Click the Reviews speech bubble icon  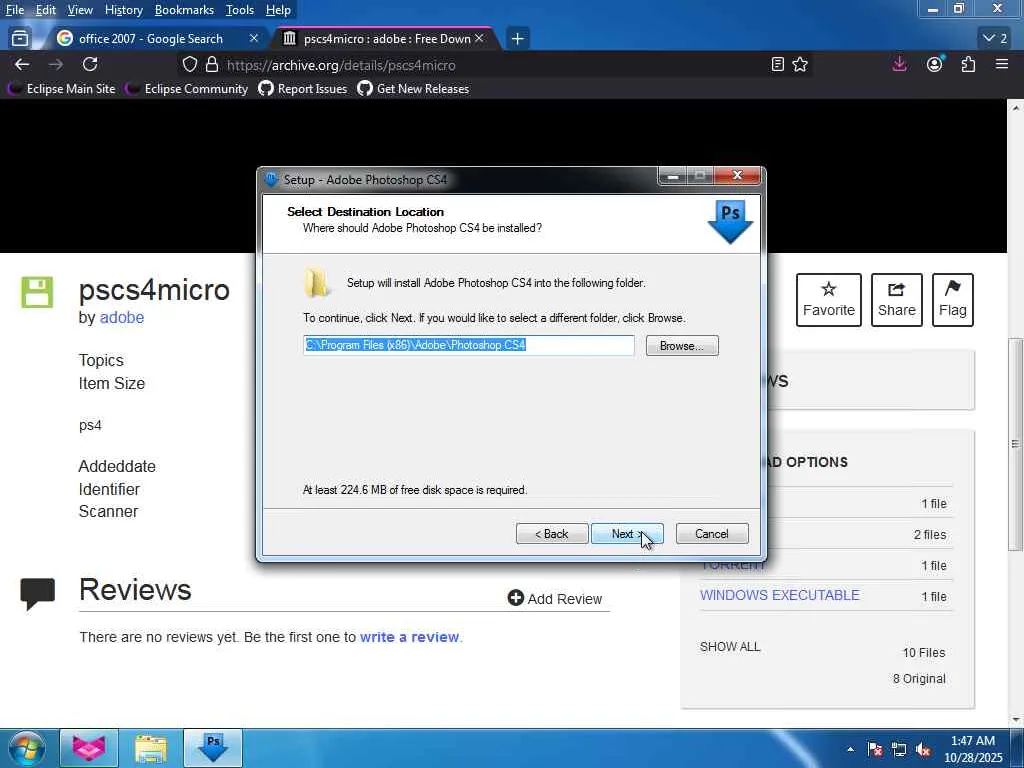(37, 593)
